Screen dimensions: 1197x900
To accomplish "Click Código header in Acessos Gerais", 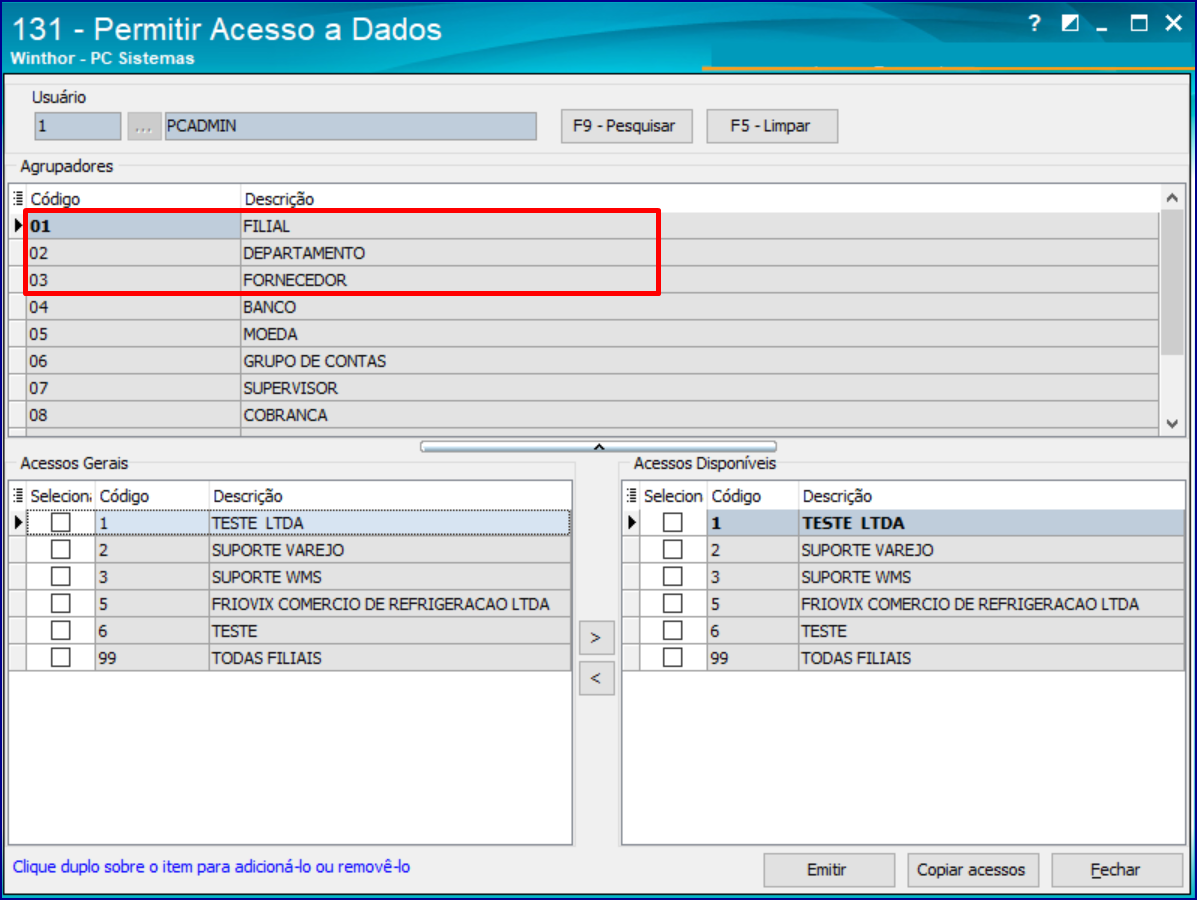I will (x=151, y=496).
